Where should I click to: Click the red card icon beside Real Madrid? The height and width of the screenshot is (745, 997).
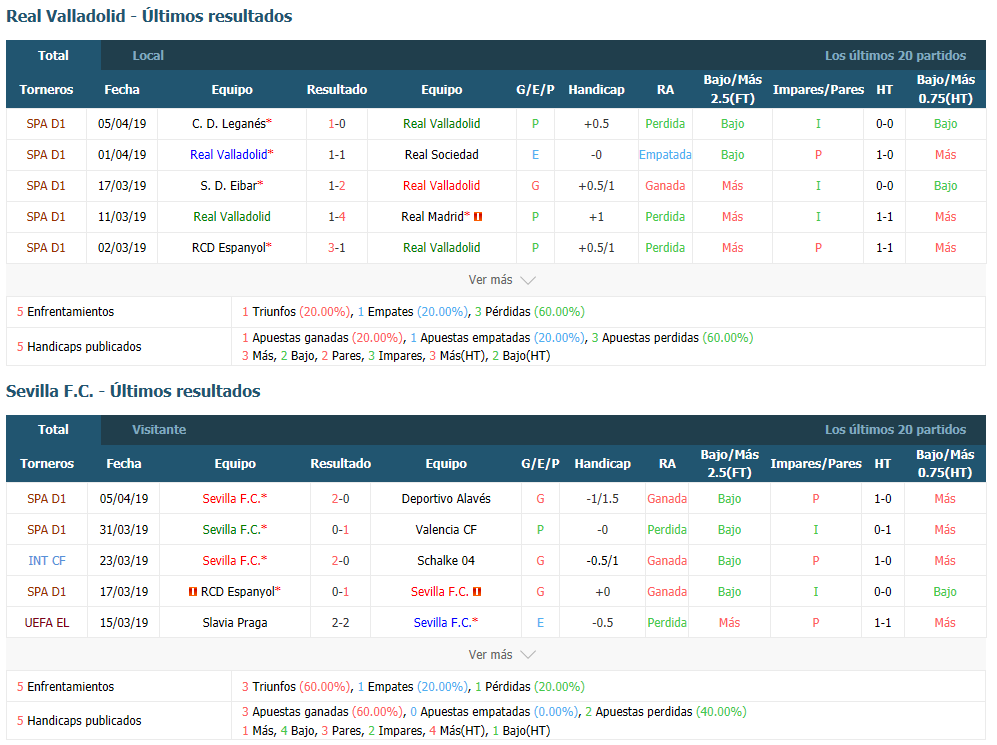tap(478, 217)
